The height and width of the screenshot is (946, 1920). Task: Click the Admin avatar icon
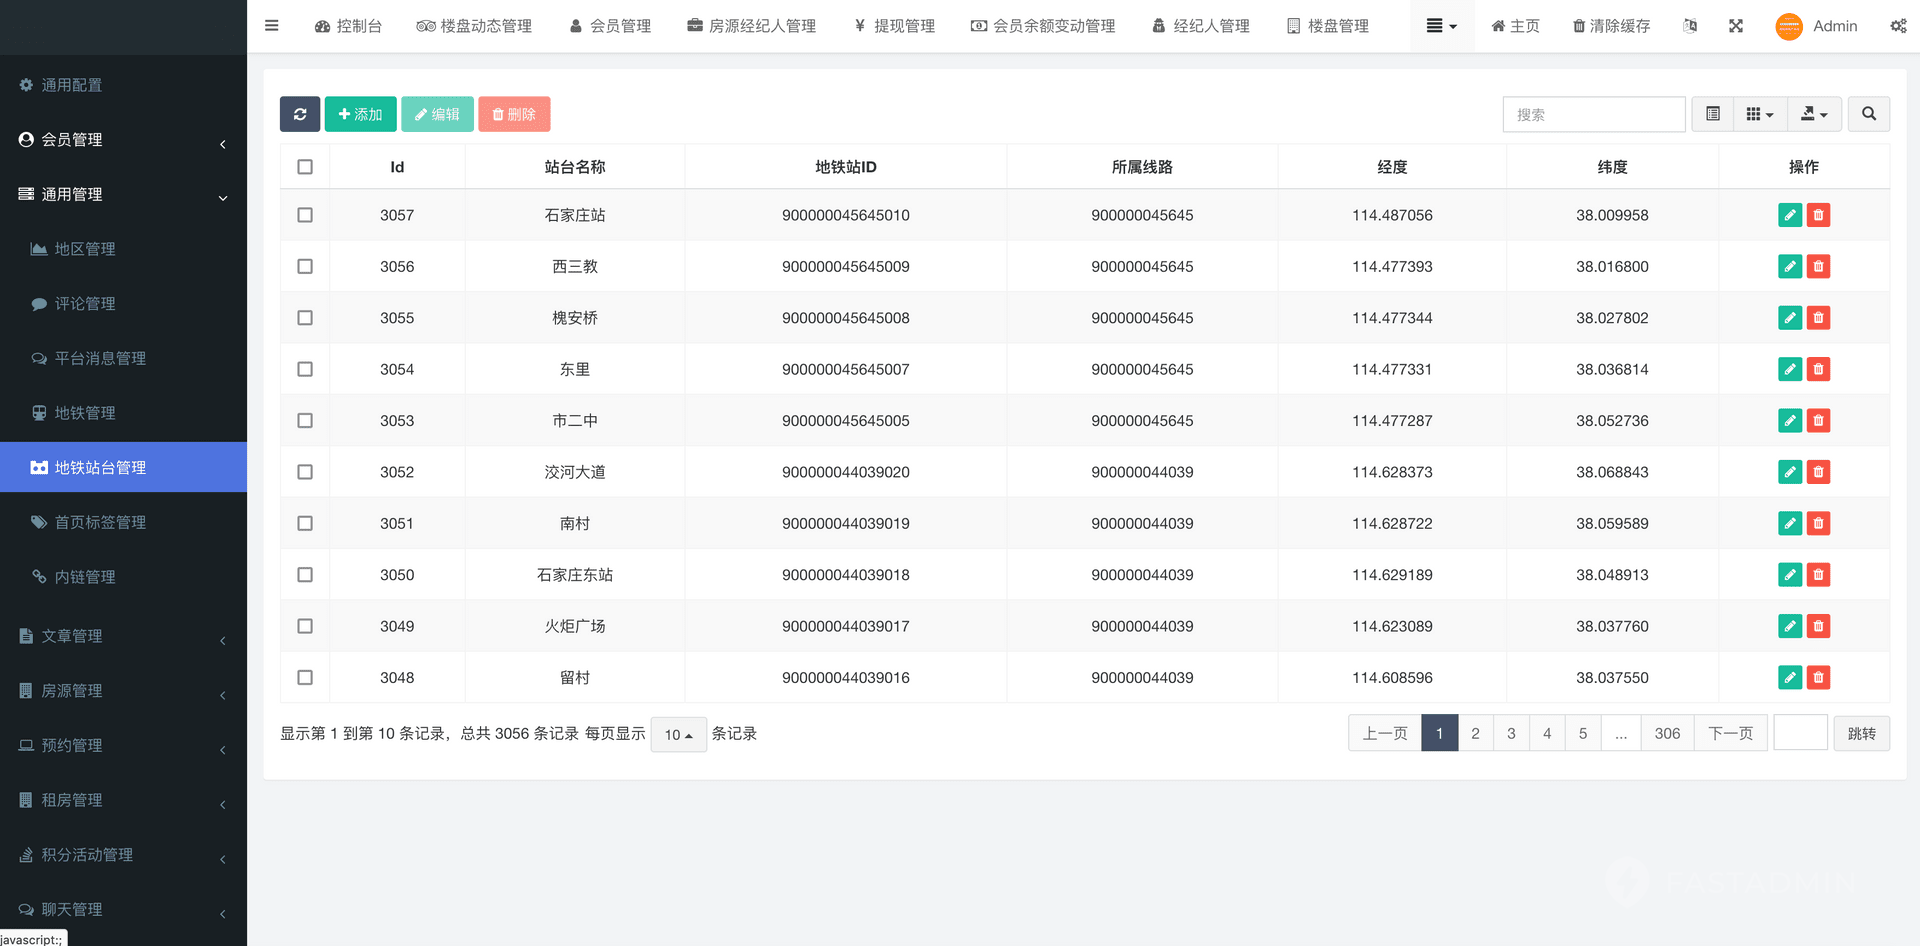pyautogui.click(x=1788, y=26)
